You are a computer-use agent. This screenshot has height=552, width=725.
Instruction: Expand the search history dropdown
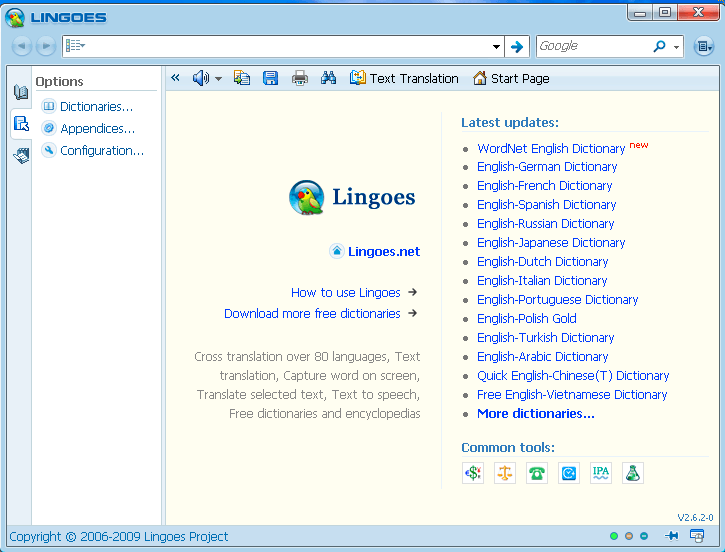(496, 47)
